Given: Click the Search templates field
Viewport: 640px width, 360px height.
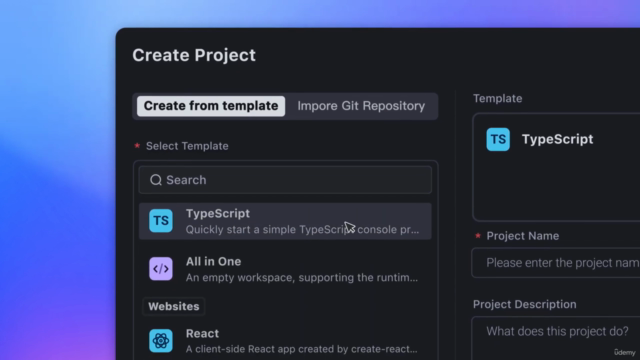Looking at the screenshot, I should [x=285, y=180].
